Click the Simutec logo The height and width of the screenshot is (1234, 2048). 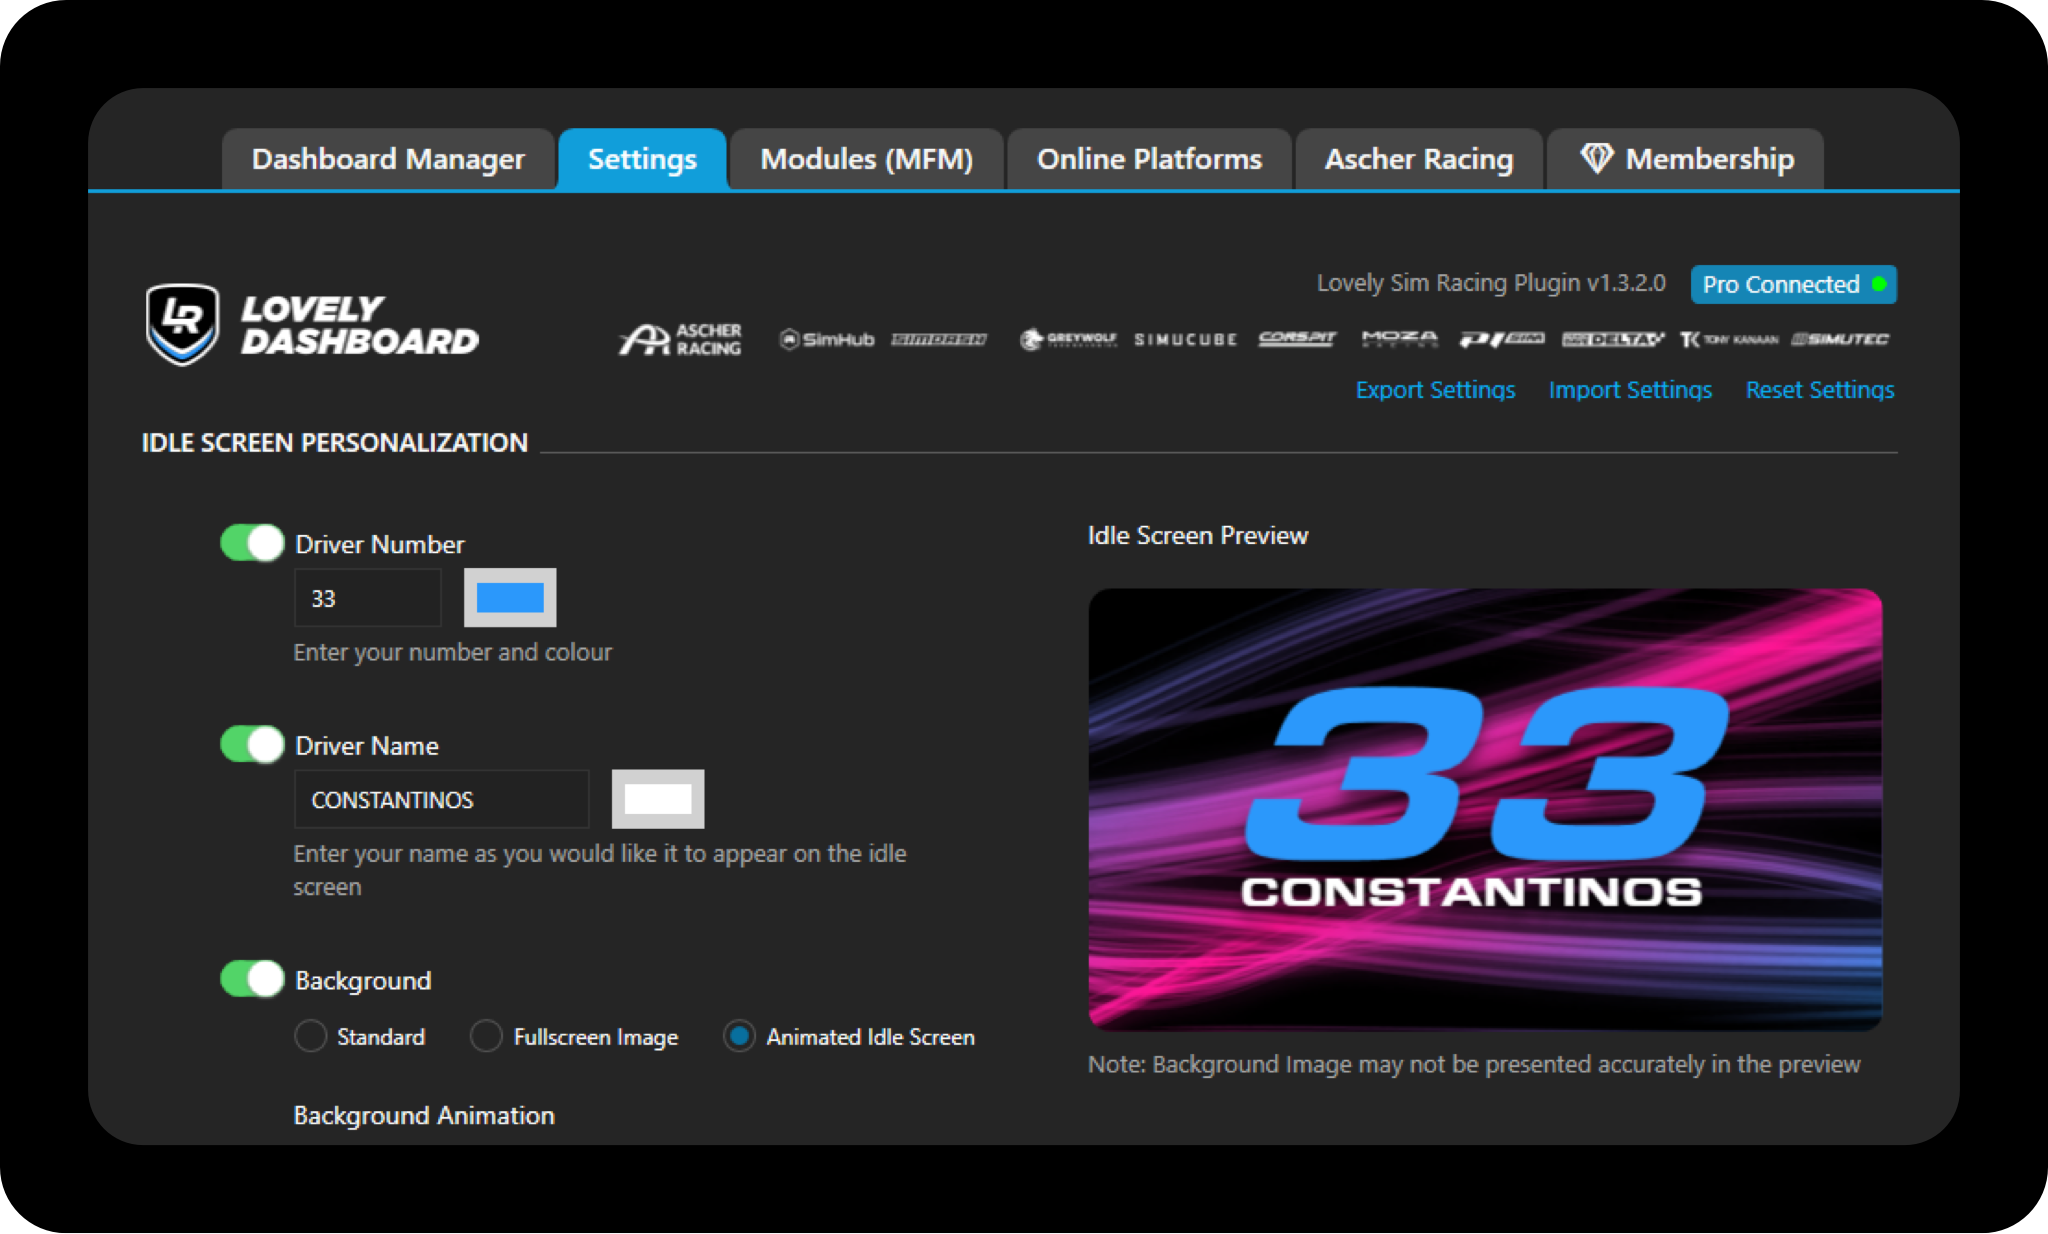[x=1840, y=340]
